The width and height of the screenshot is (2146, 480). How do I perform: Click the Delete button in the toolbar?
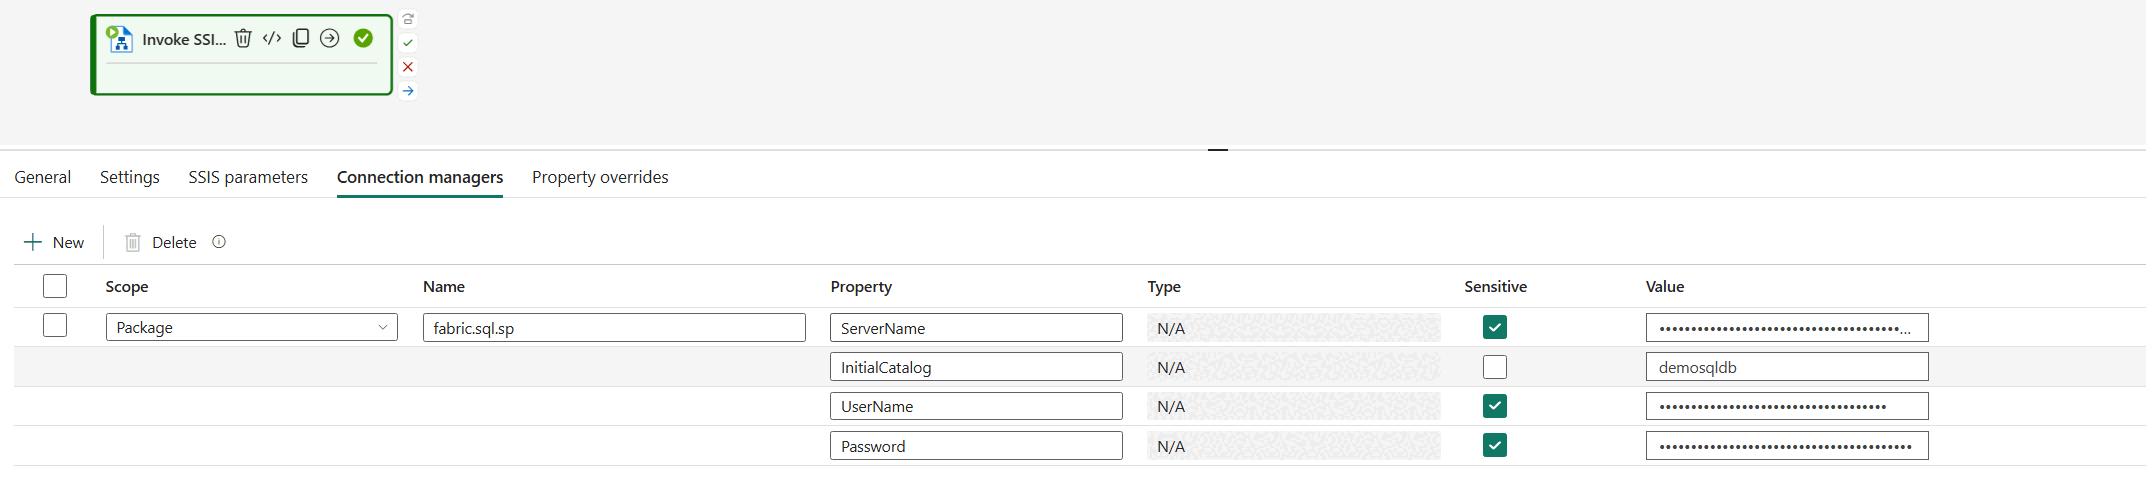point(161,242)
